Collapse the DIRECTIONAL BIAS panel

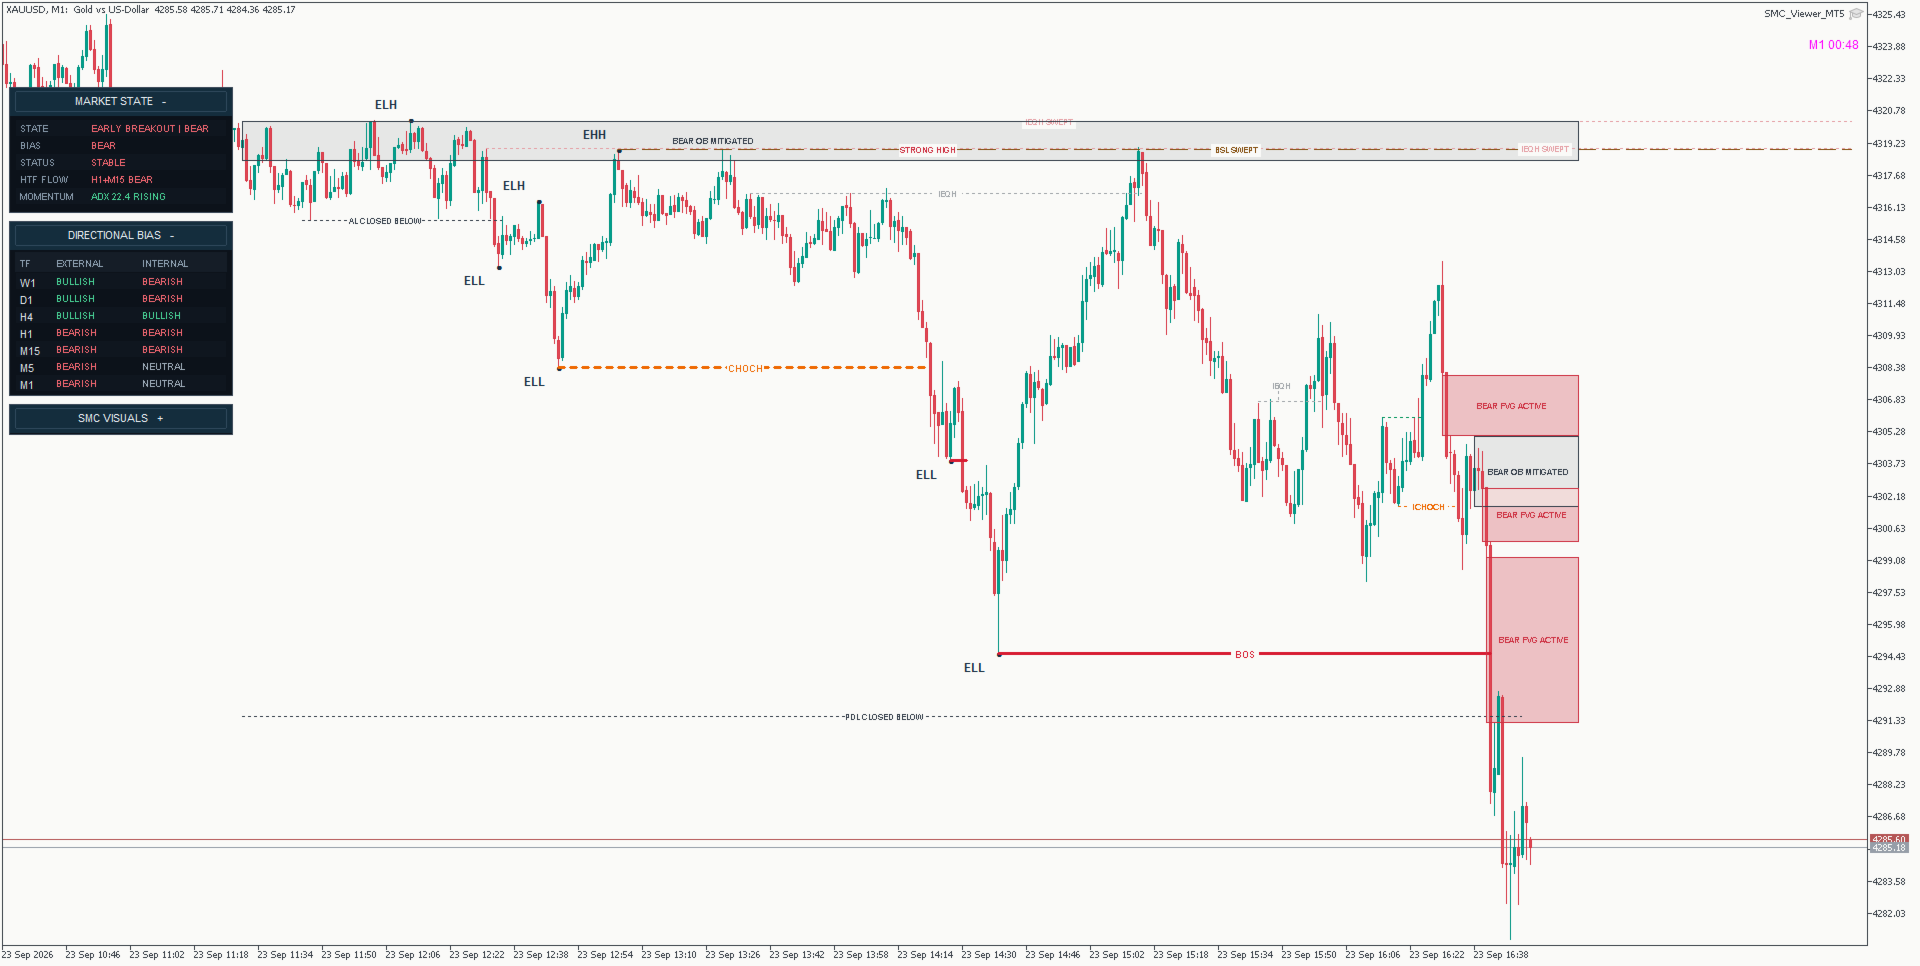[172, 236]
